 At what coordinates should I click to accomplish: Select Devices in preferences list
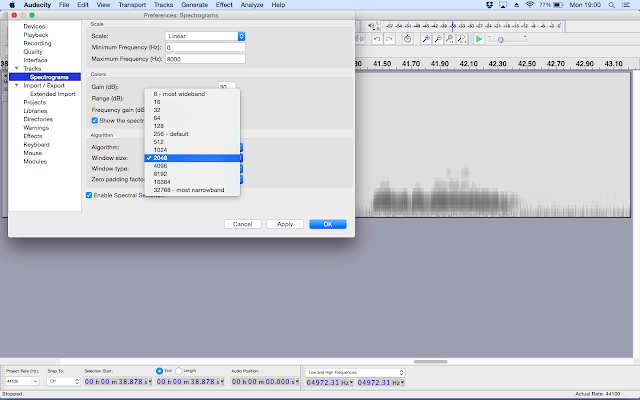(34, 26)
